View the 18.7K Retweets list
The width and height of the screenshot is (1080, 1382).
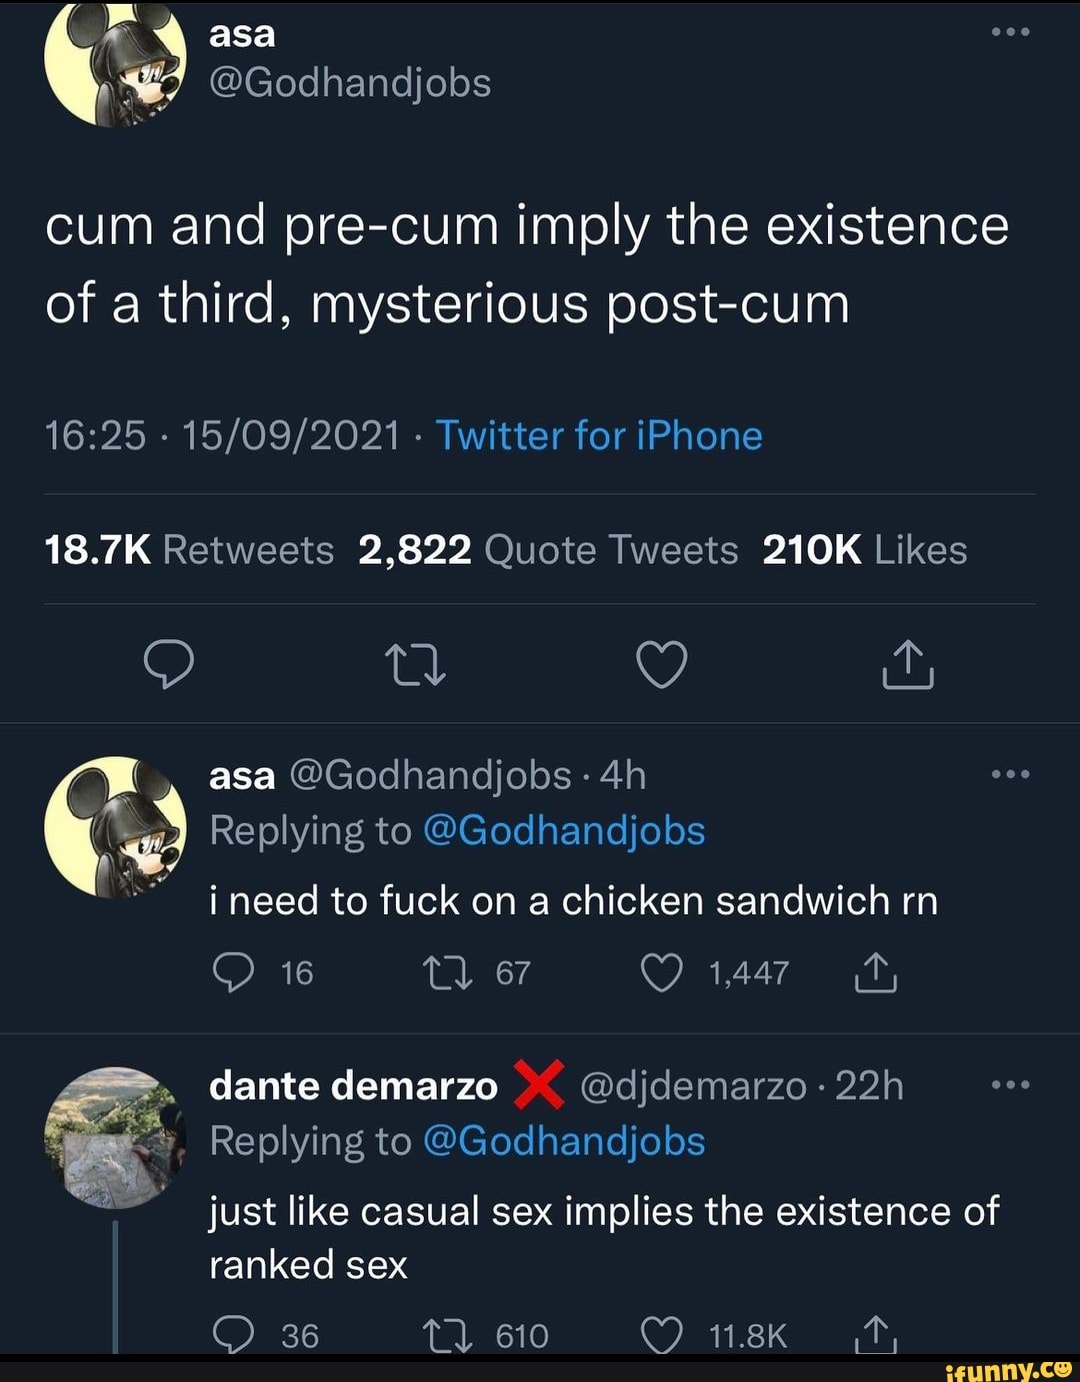click(x=190, y=550)
